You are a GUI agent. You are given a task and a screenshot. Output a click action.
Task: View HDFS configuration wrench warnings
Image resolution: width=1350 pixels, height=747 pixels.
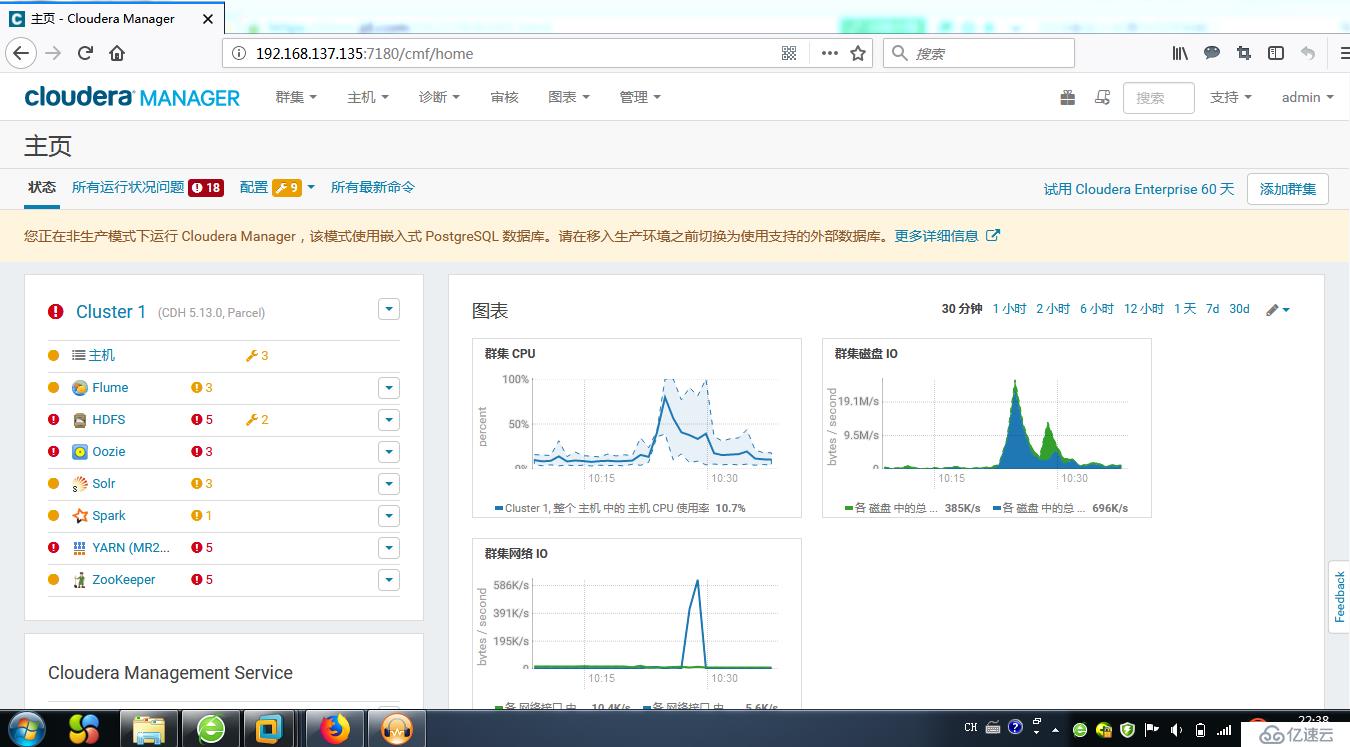point(257,420)
